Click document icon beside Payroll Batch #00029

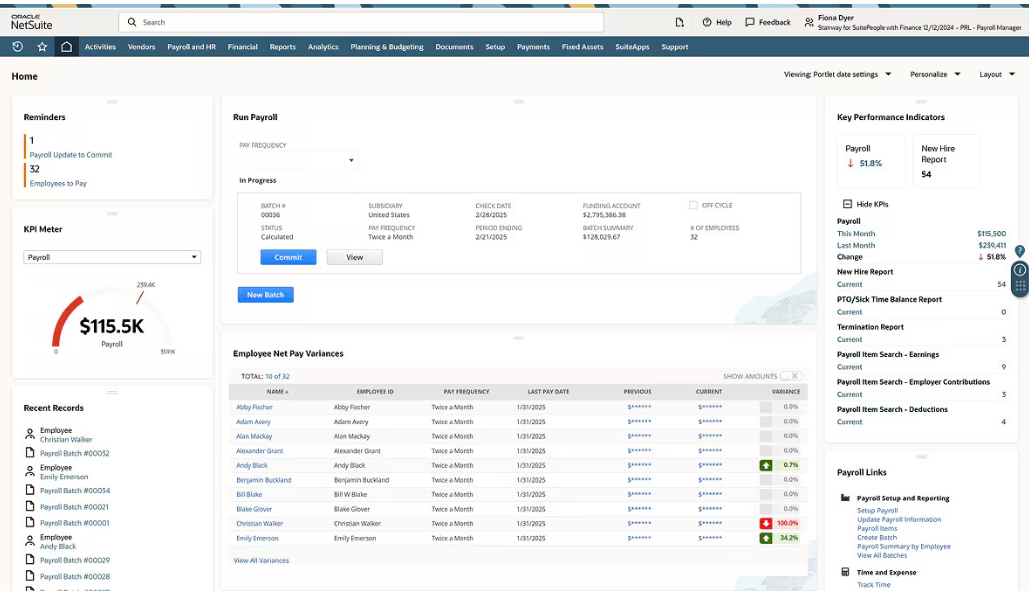pyautogui.click(x=30, y=560)
